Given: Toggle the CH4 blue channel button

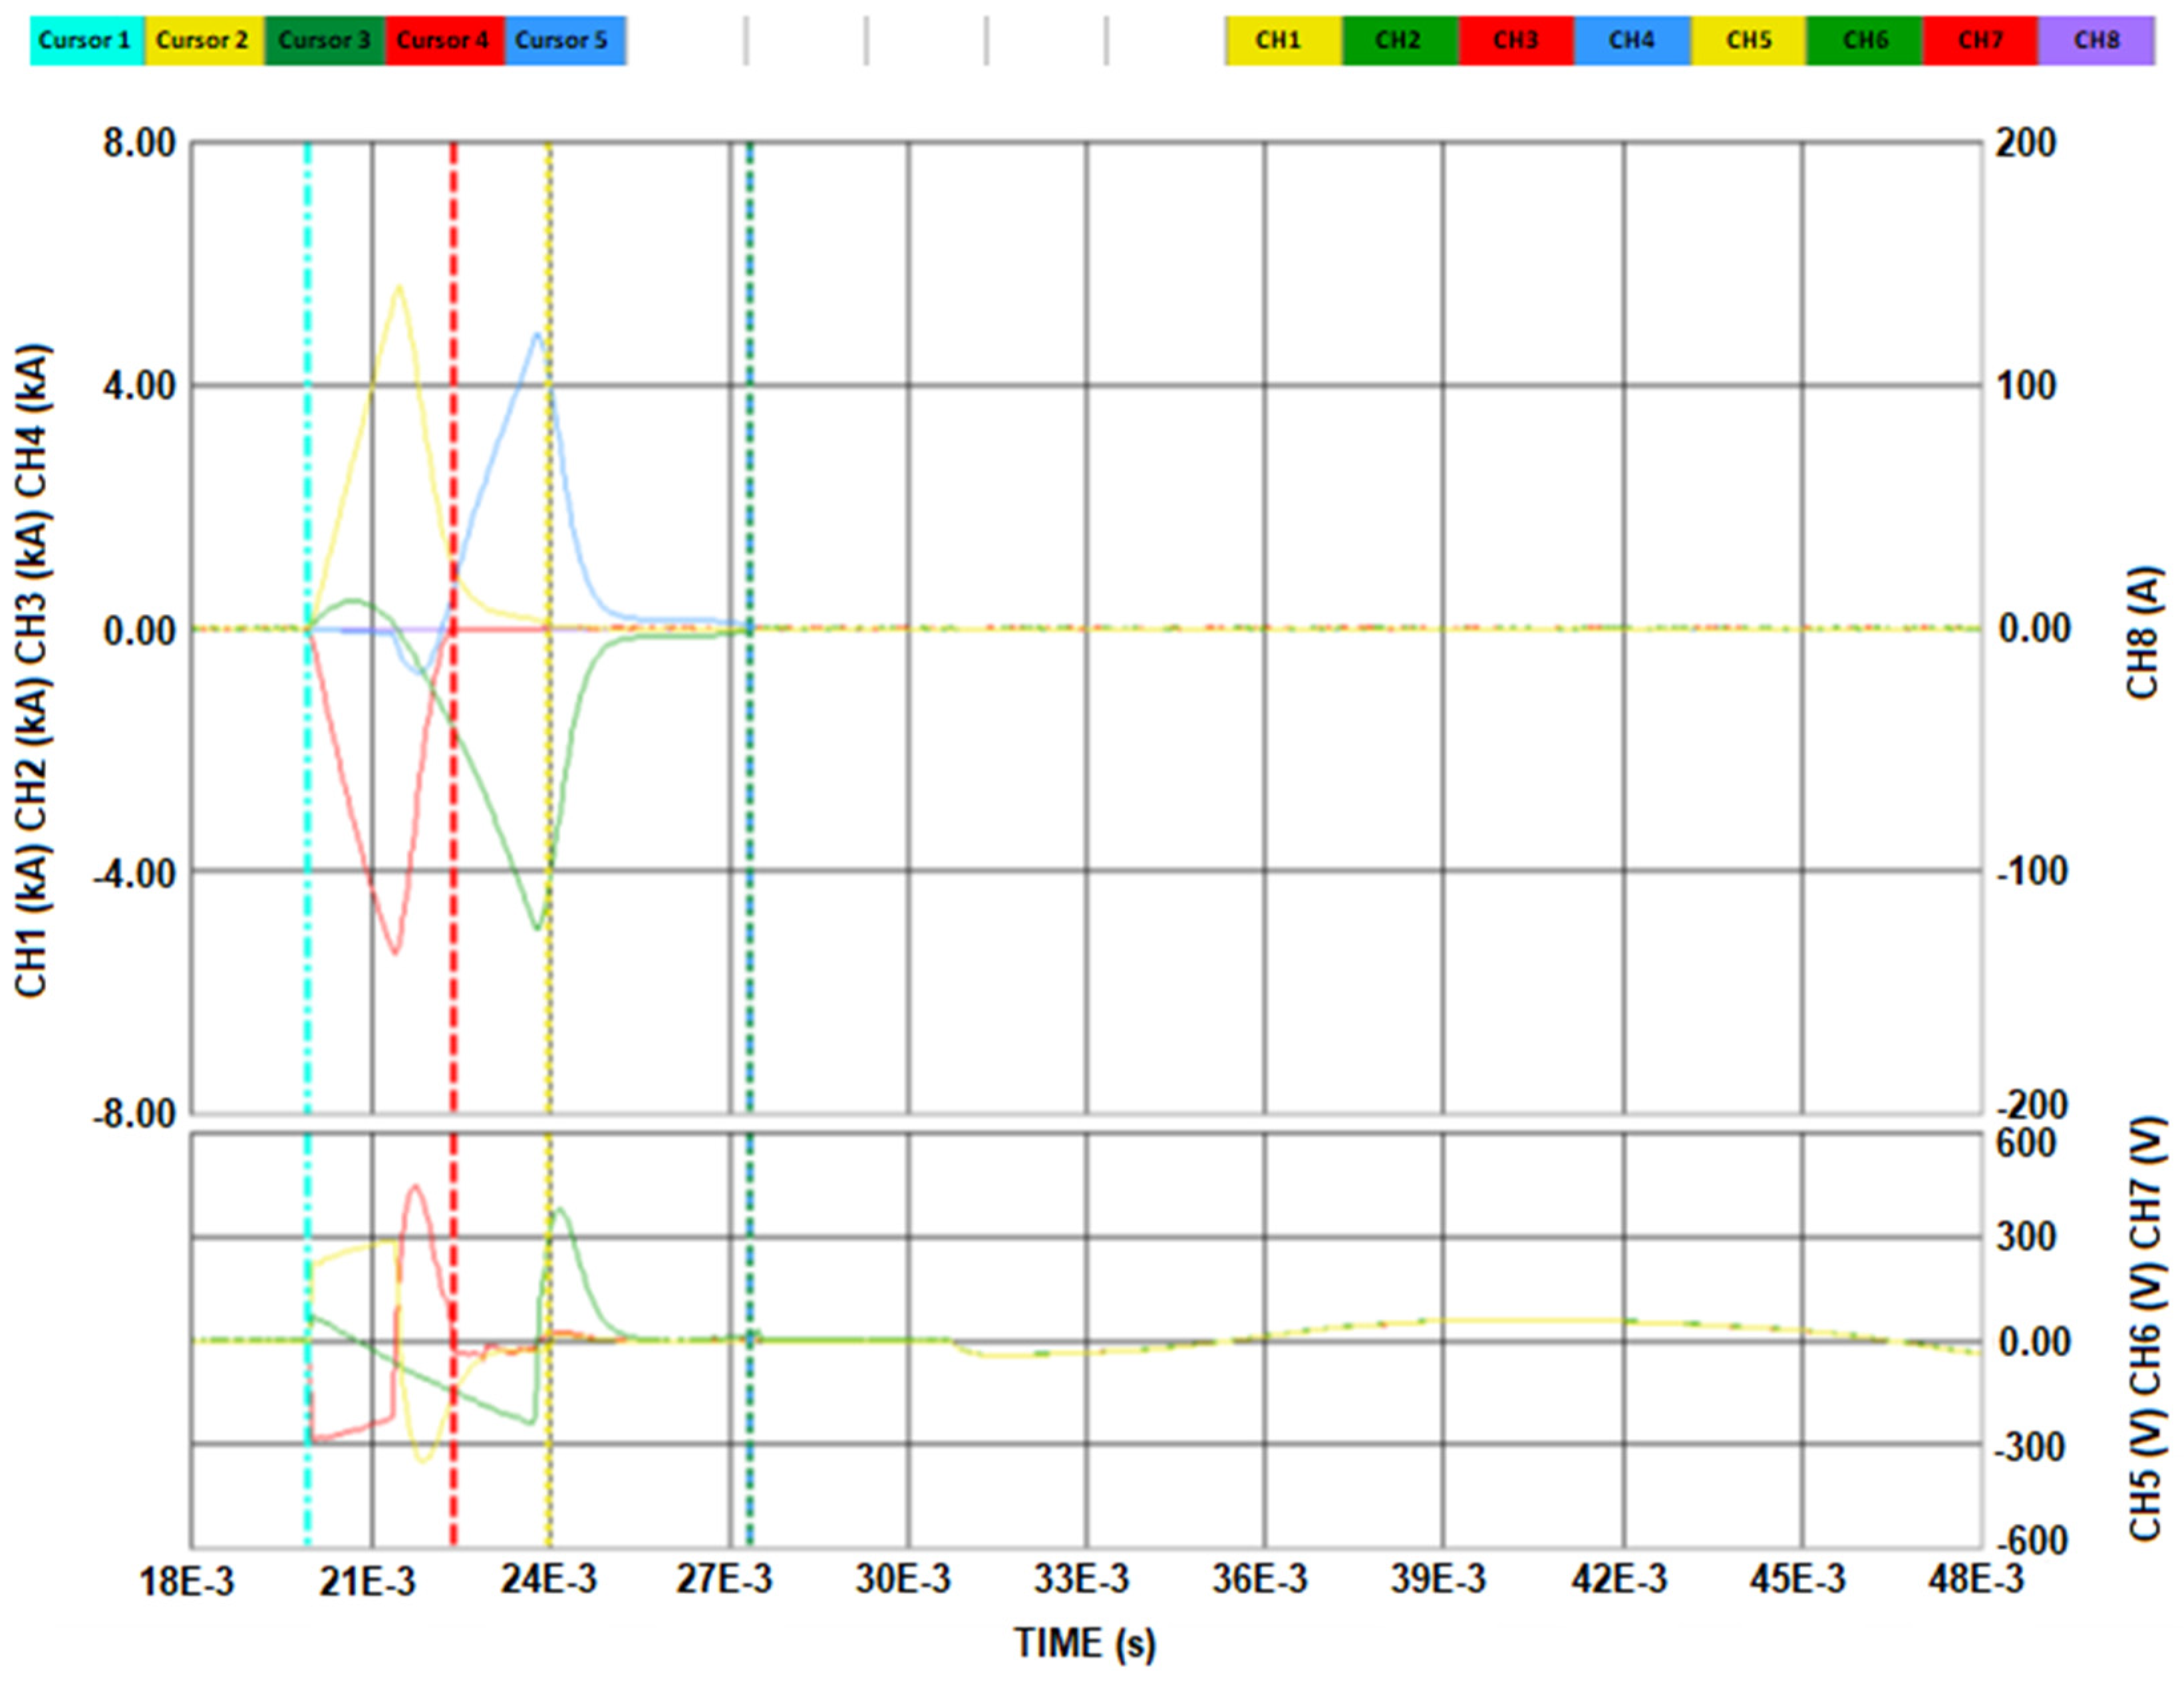Looking at the screenshot, I should coord(1631,41).
